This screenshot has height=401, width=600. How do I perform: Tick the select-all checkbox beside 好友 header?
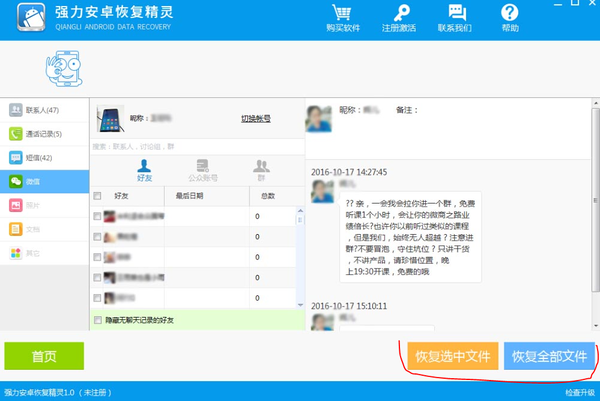click(97, 196)
